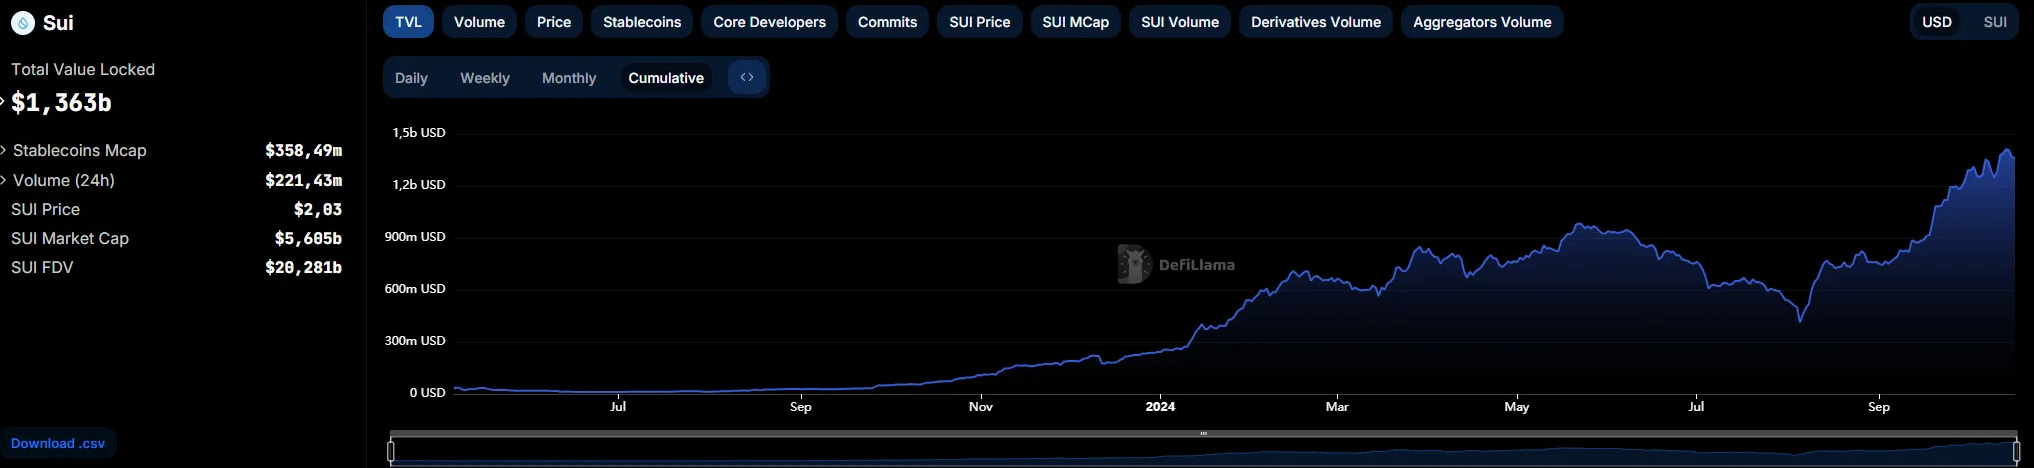The image size is (2034, 468).
Task: Switch to the Weekly view tab
Action: tap(485, 78)
